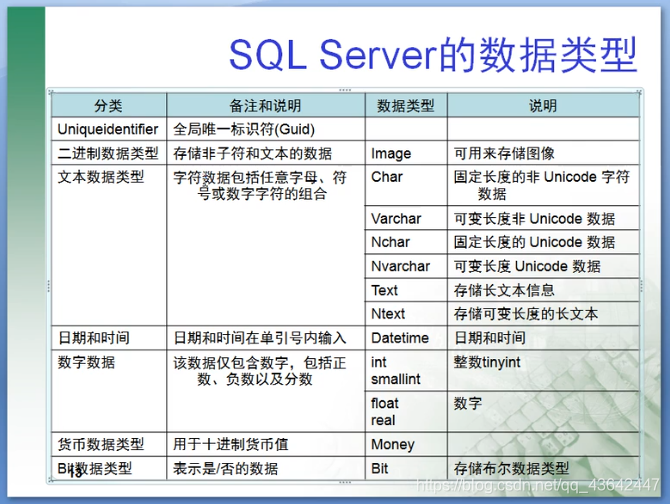This screenshot has width=670, height=504.
Task: Click the "该数据仅包含数字" description cell
Action: point(266,391)
